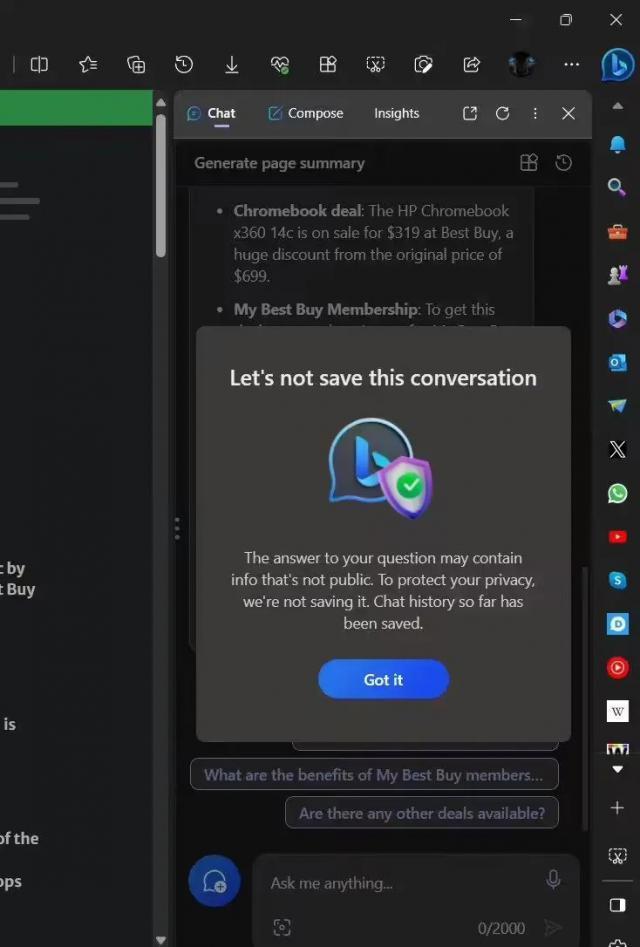
Task: Start a new topic in chat
Action: 214,881
